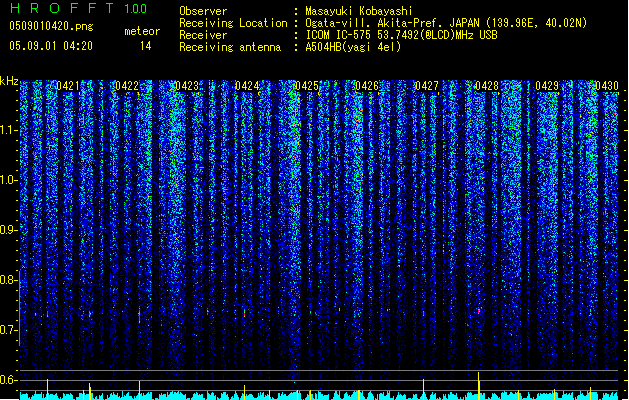Click the 0426 time marker
Viewport: 629px width, 400px height.
coord(367,86)
